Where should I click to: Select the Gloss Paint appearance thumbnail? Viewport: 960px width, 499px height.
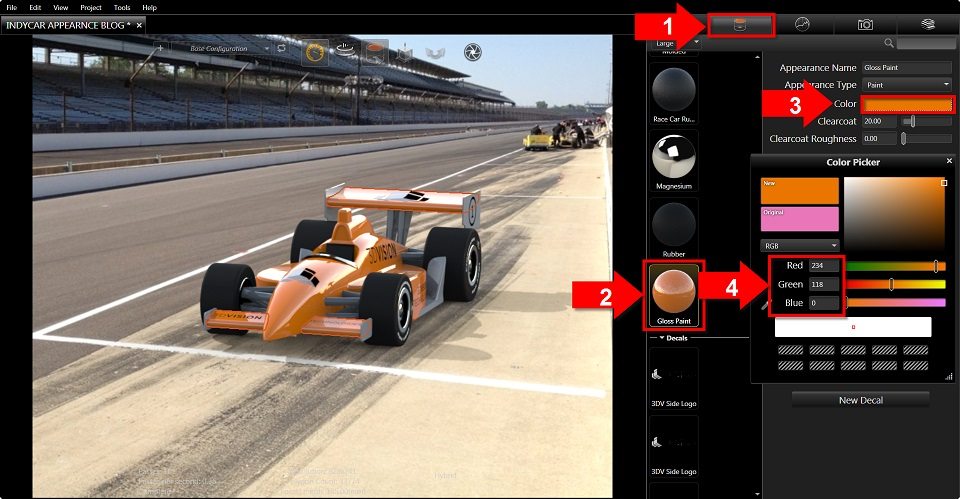click(x=673, y=294)
